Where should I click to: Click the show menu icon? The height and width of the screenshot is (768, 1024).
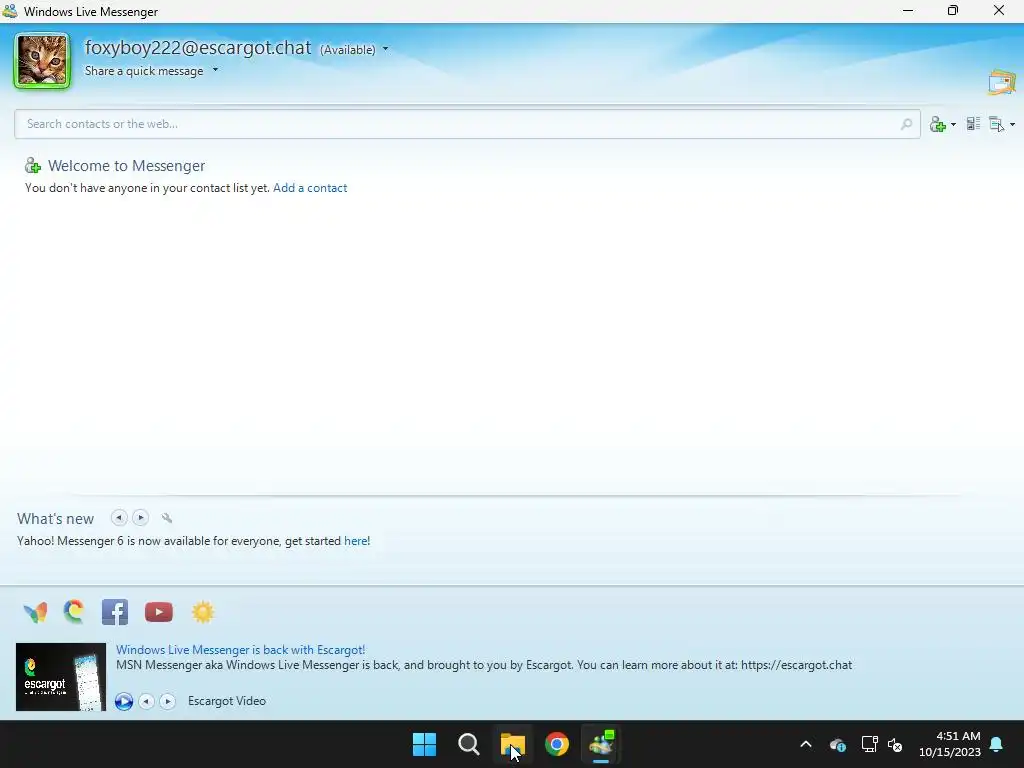point(997,124)
